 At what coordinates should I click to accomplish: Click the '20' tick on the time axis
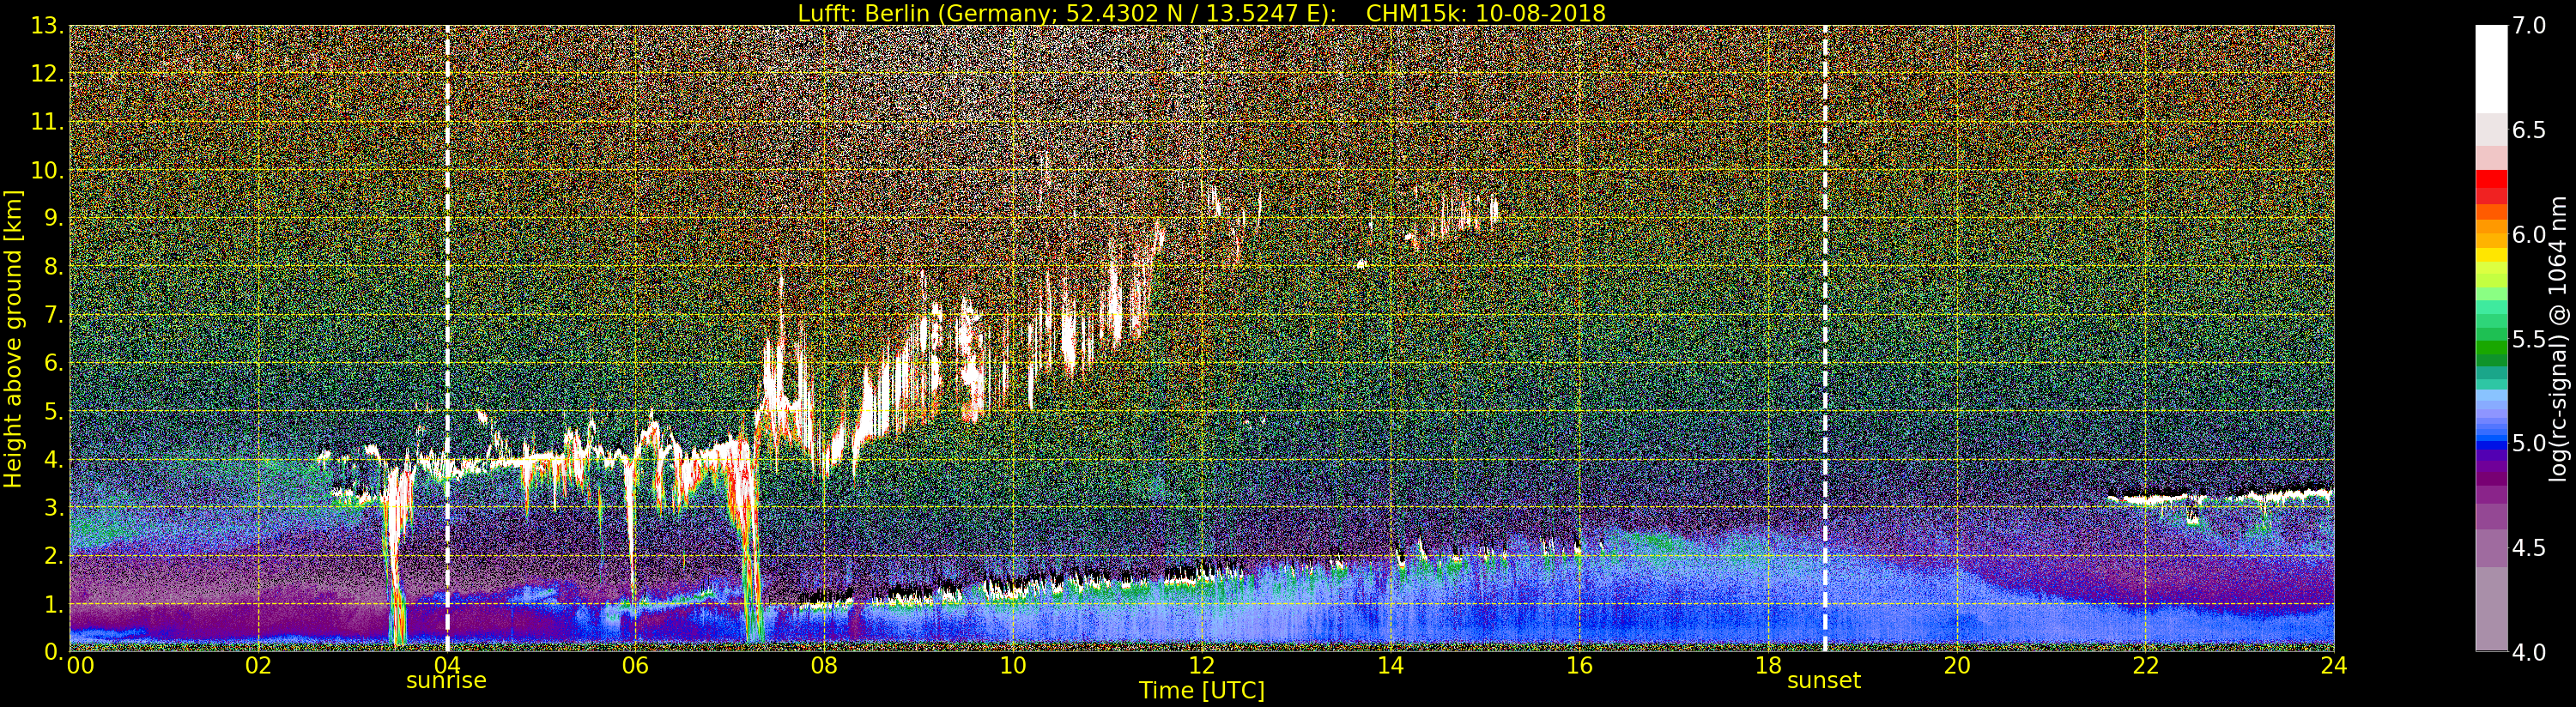1956,665
